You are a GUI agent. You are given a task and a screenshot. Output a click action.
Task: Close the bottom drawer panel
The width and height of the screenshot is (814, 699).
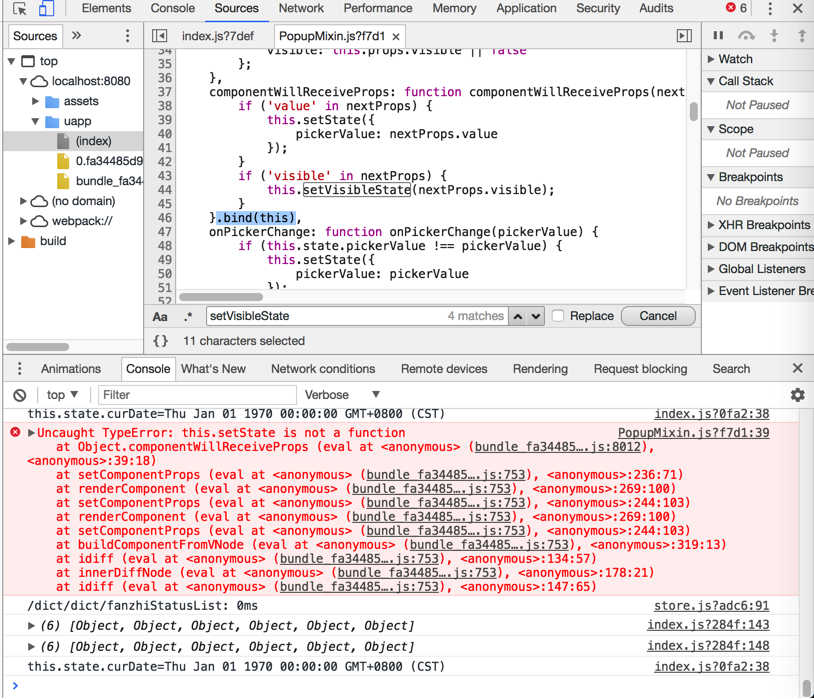(x=798, y=368)
